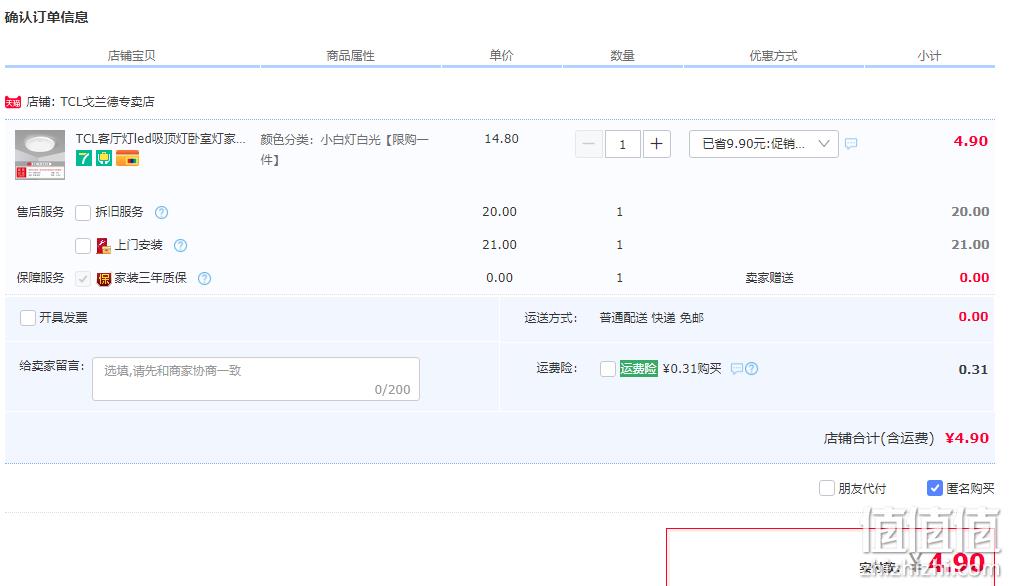Click the orange credit card payment icon

click(x=128, y=158)
